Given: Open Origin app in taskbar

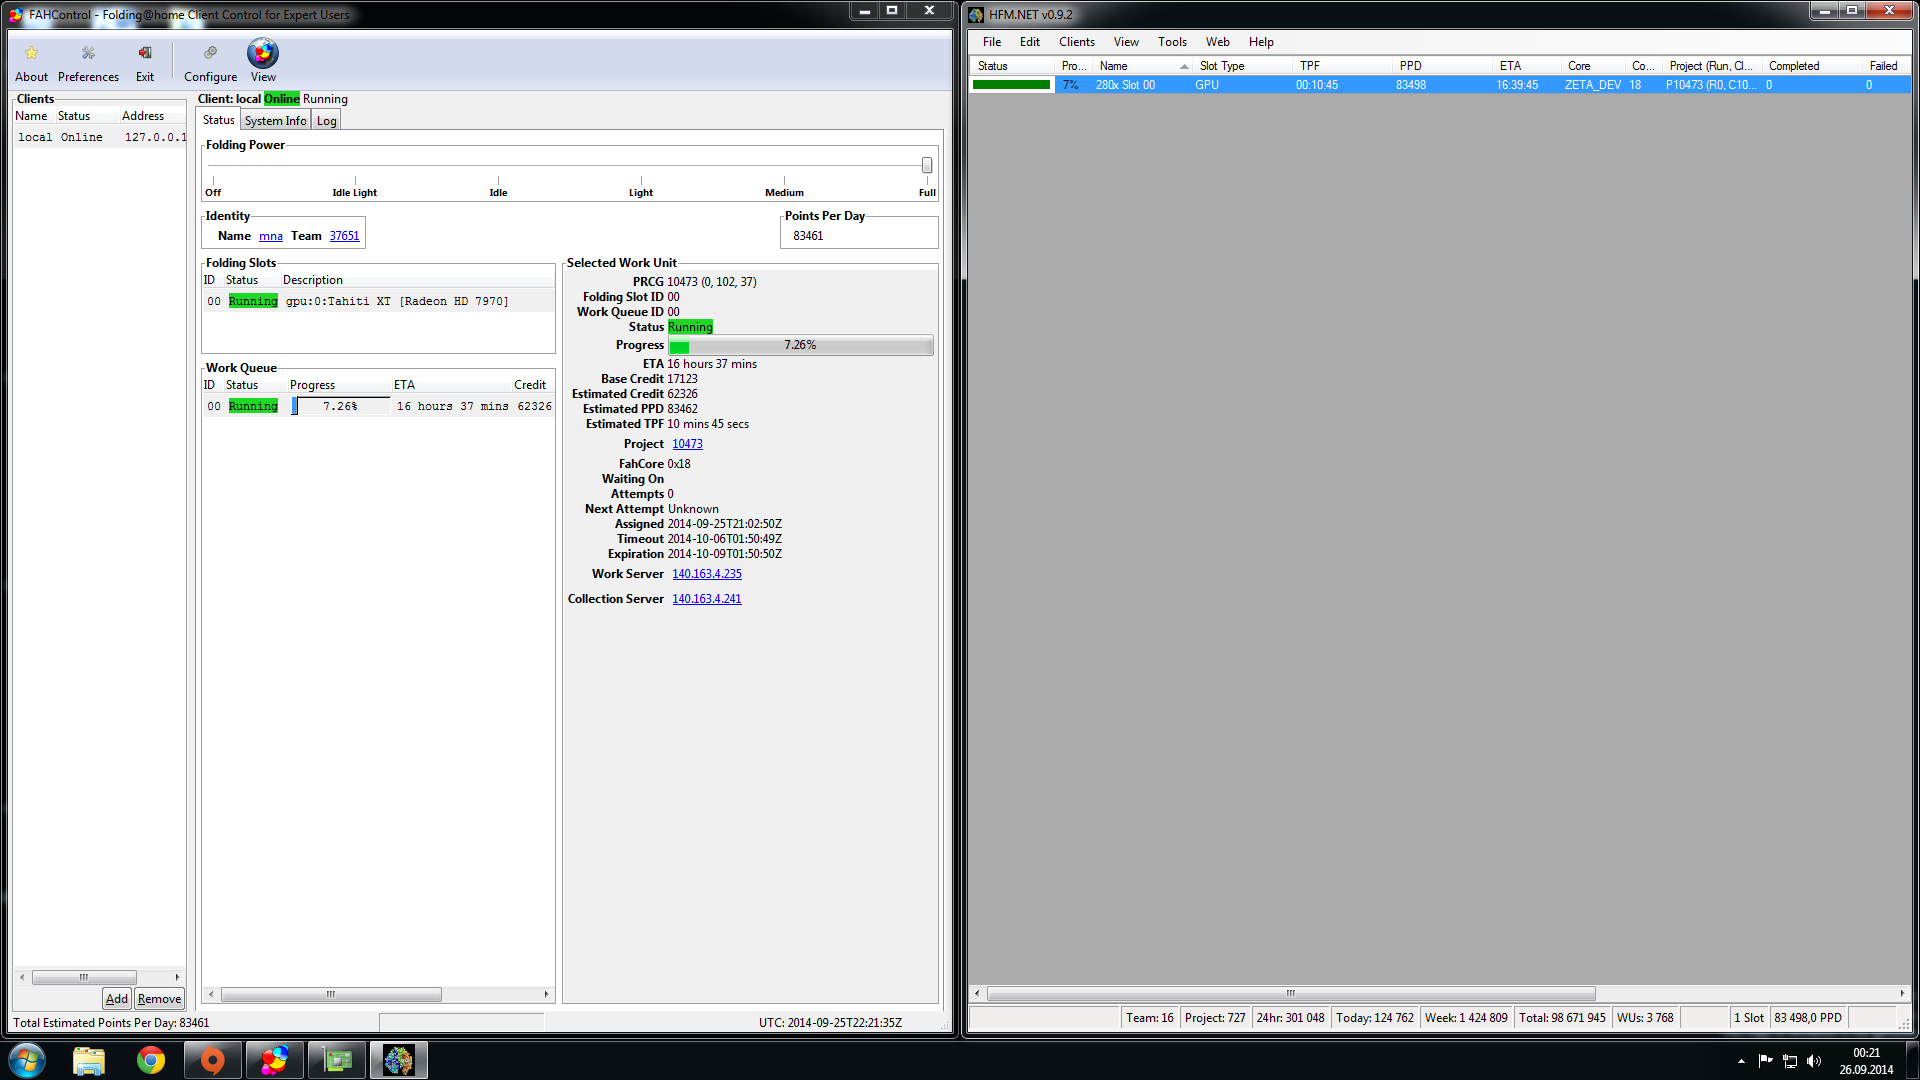Looking at the screenshot, I should (213, 1060).
